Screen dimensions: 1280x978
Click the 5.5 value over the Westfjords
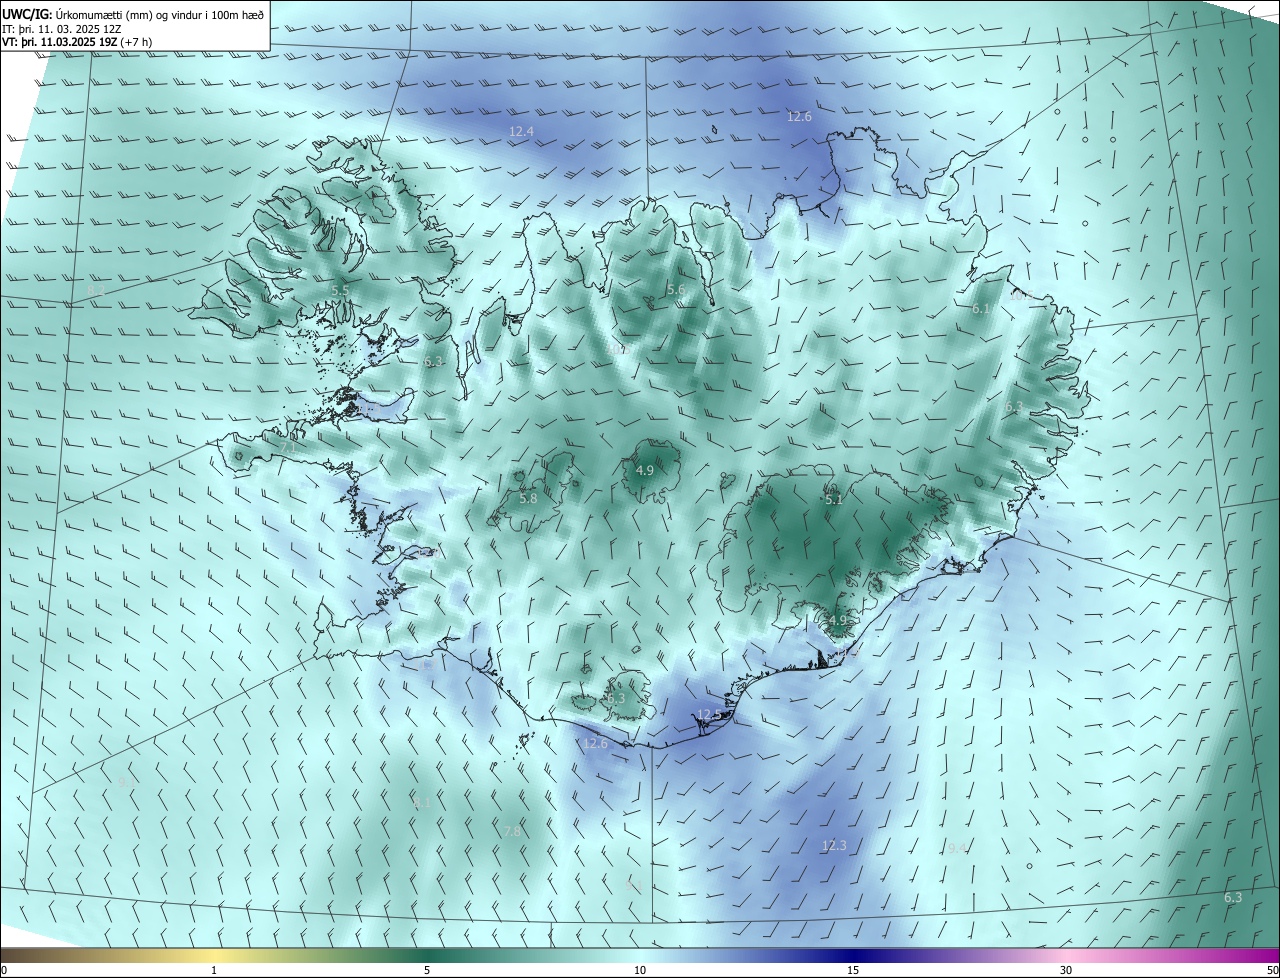click(340, 291)
